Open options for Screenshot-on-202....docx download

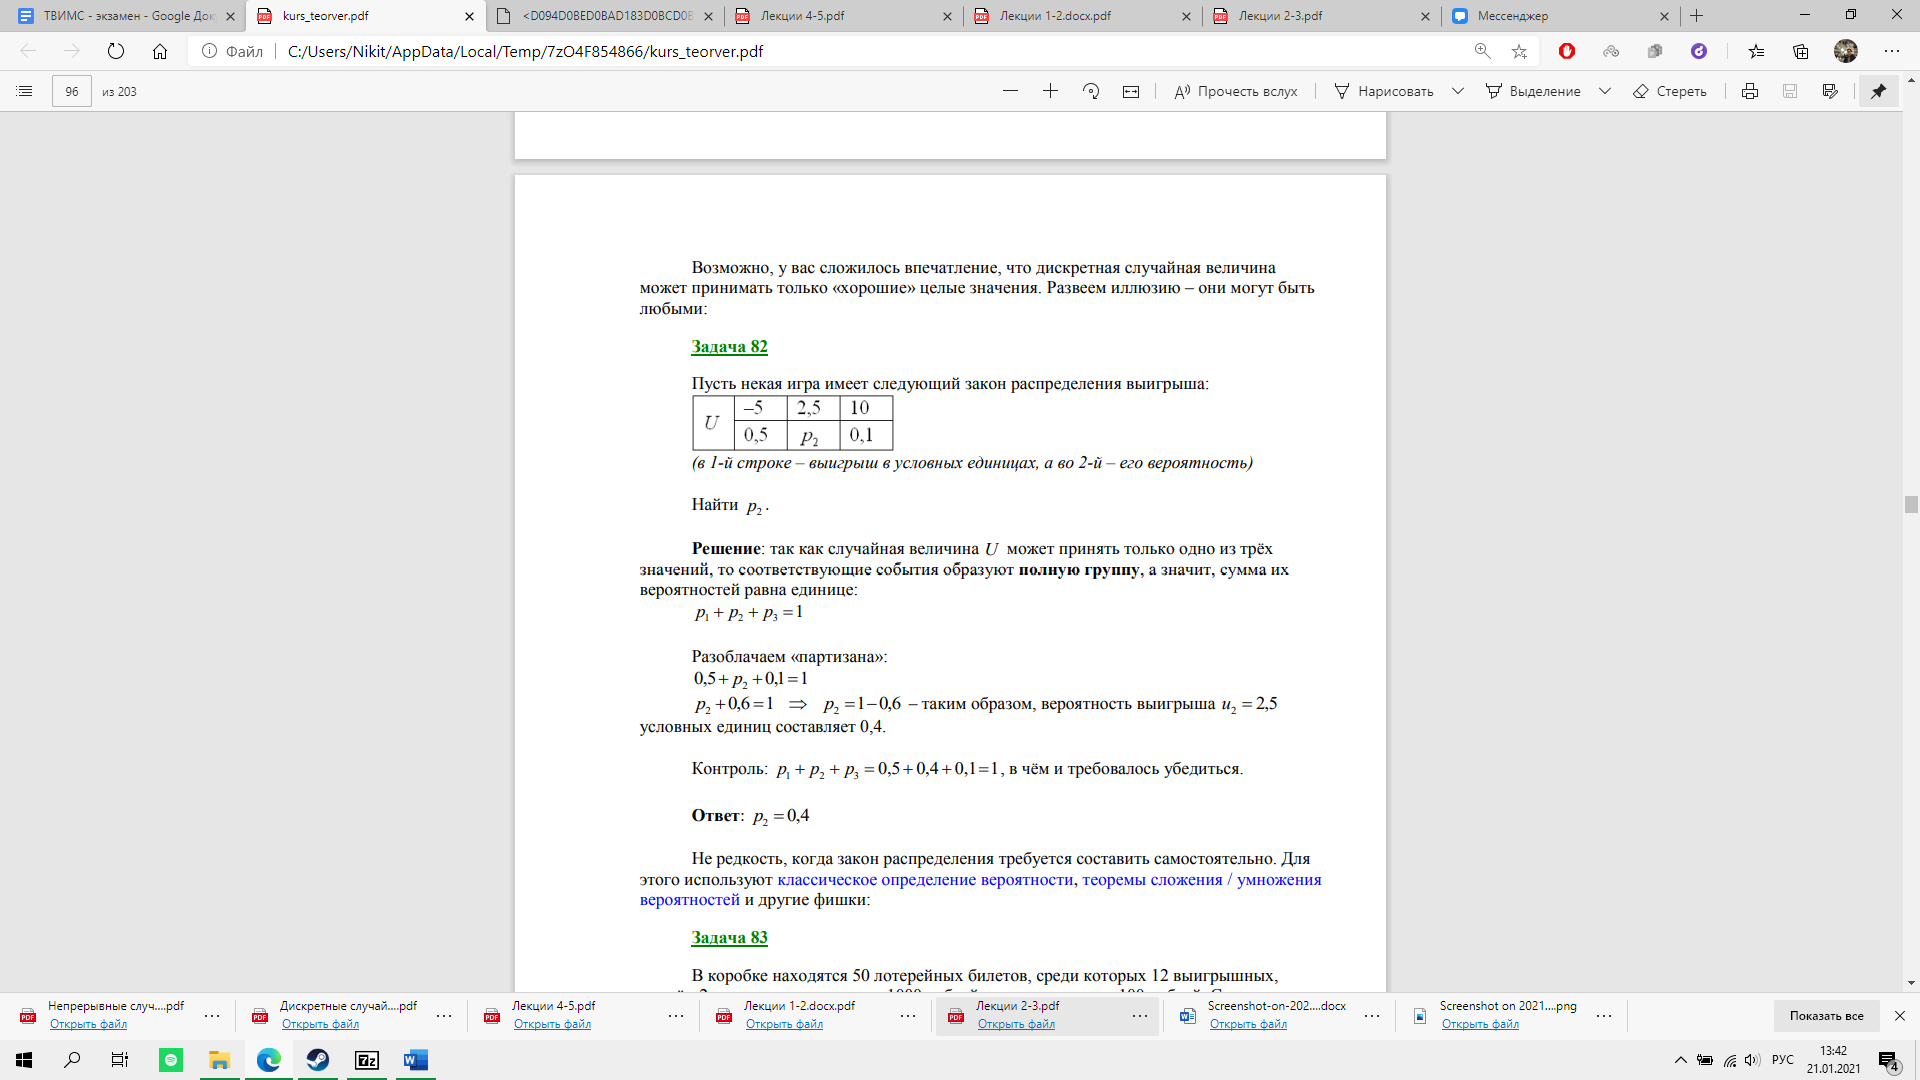(1372, 1016)
